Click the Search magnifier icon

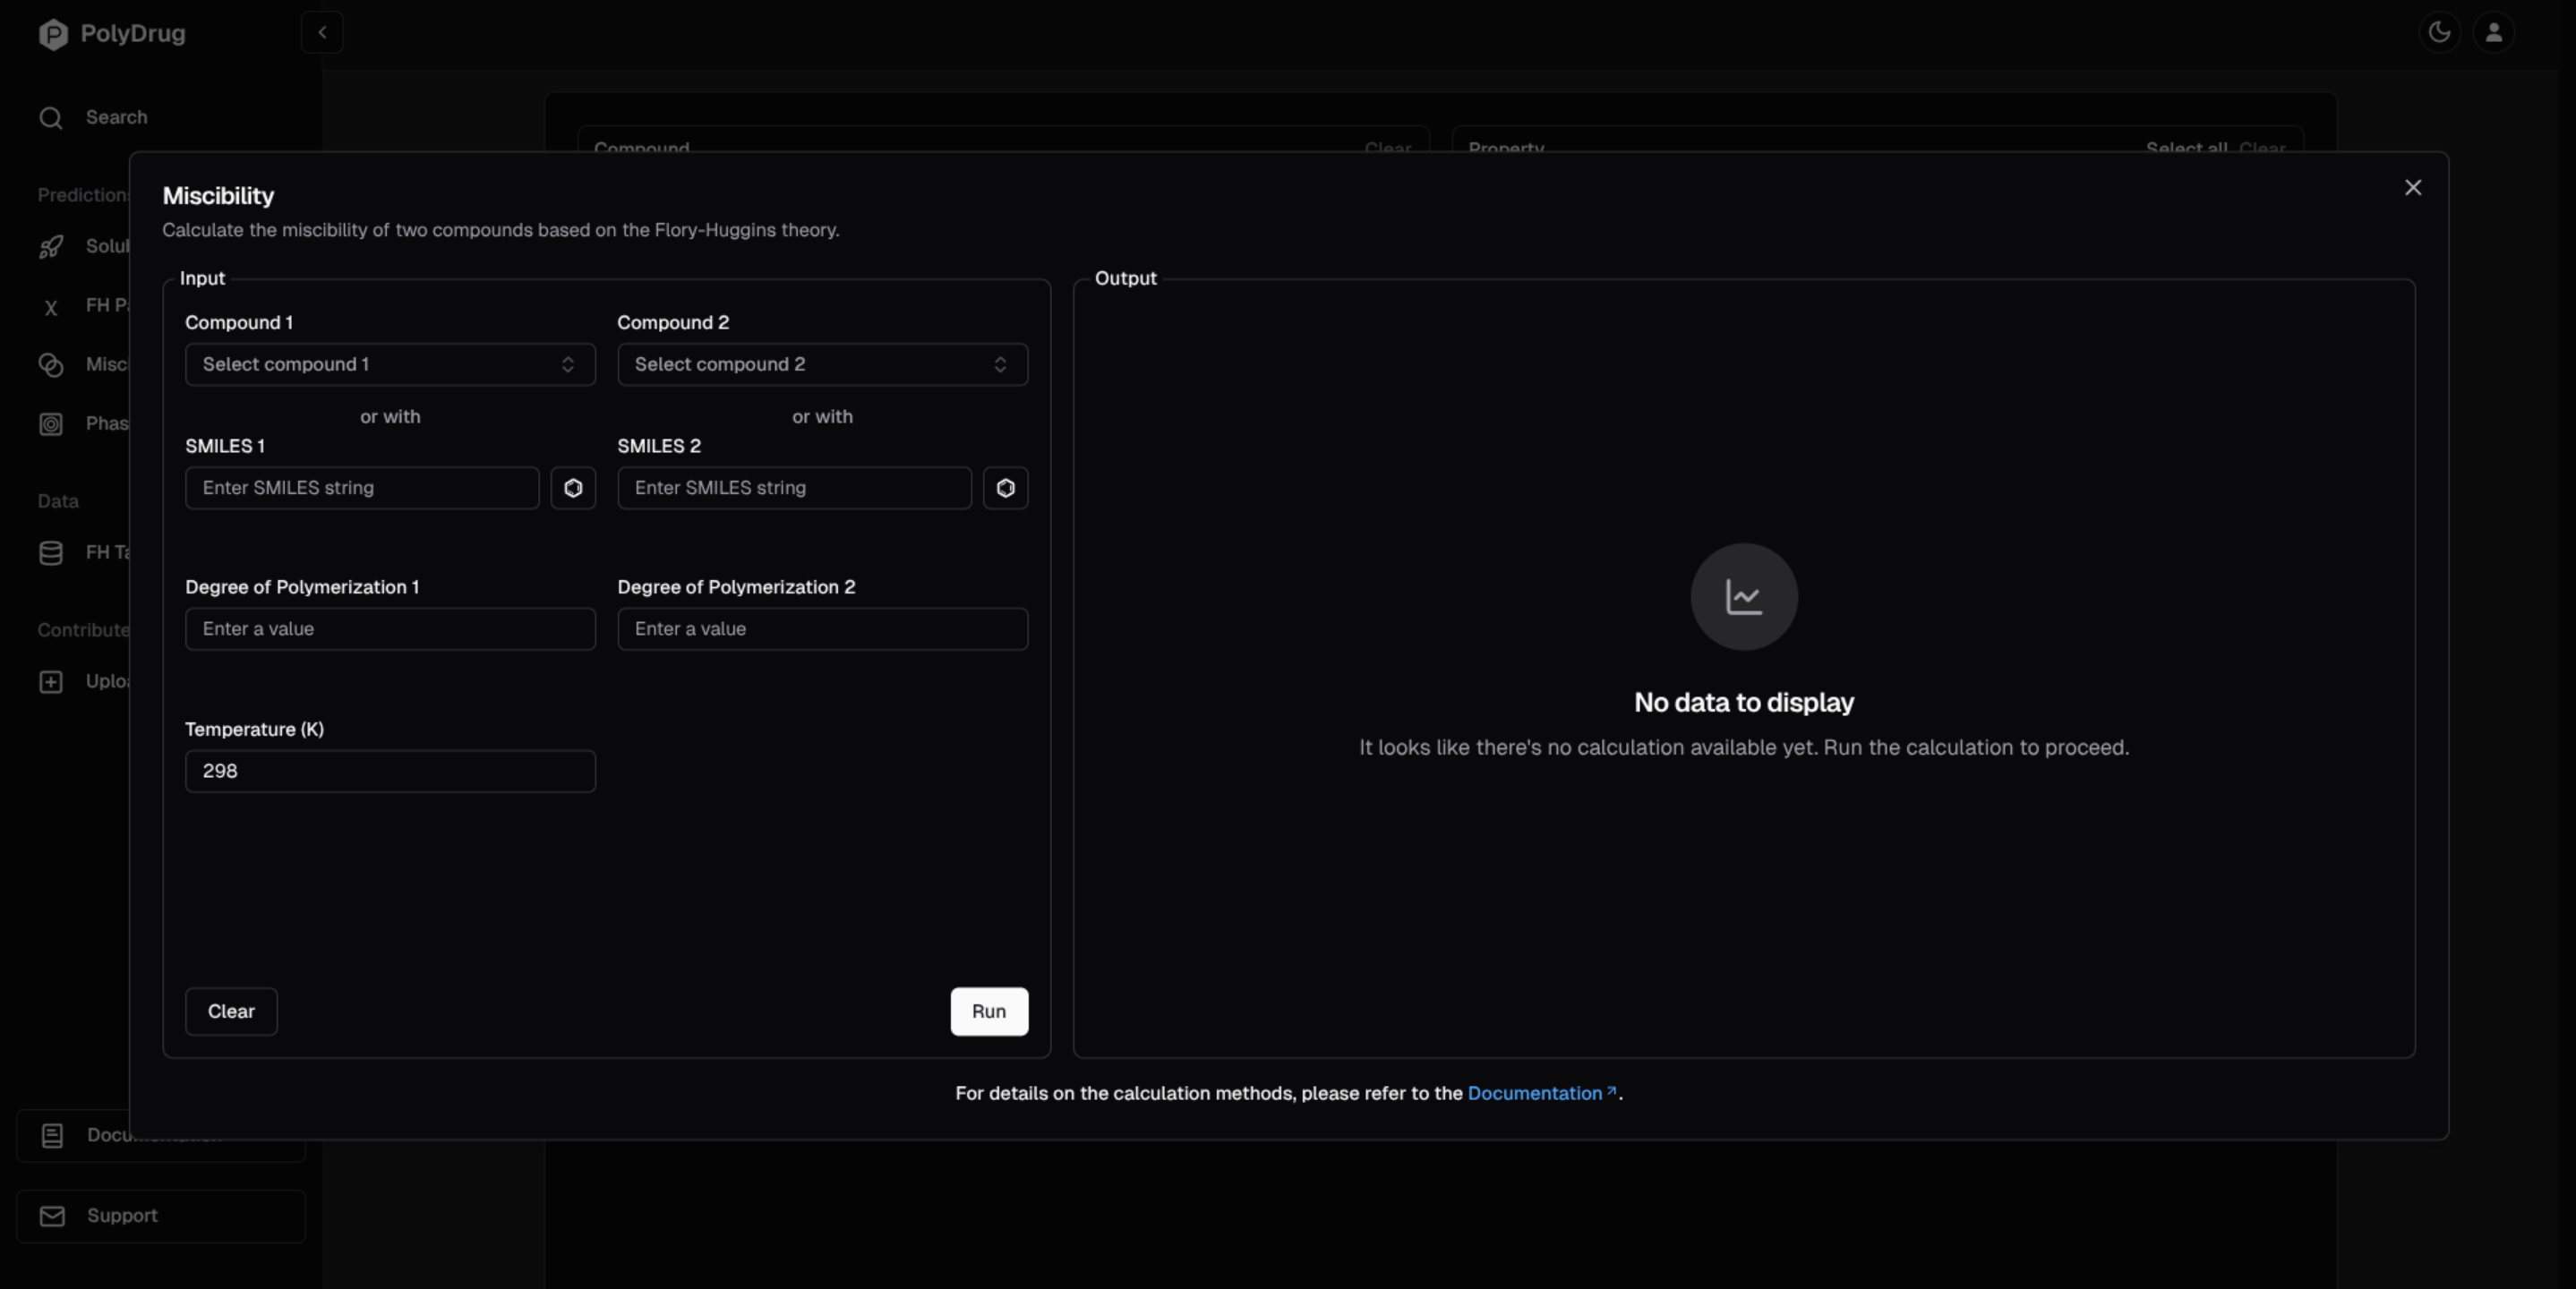pyautogui.click(x=51, y=118)
